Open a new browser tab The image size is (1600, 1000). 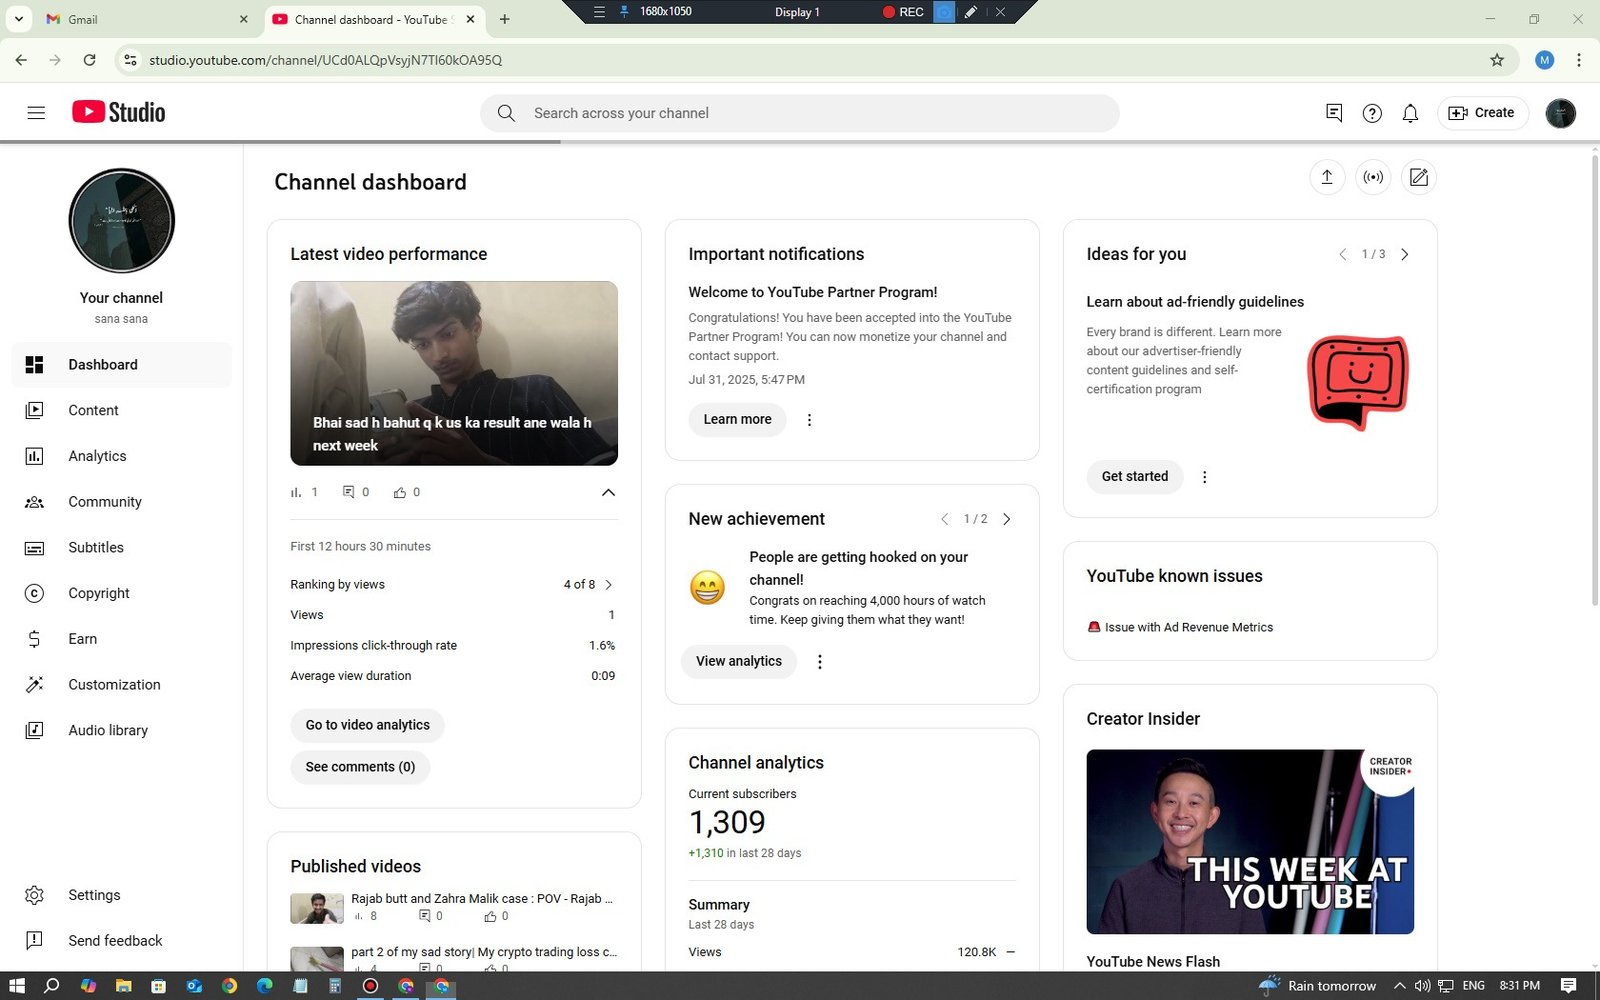point(504,19)
